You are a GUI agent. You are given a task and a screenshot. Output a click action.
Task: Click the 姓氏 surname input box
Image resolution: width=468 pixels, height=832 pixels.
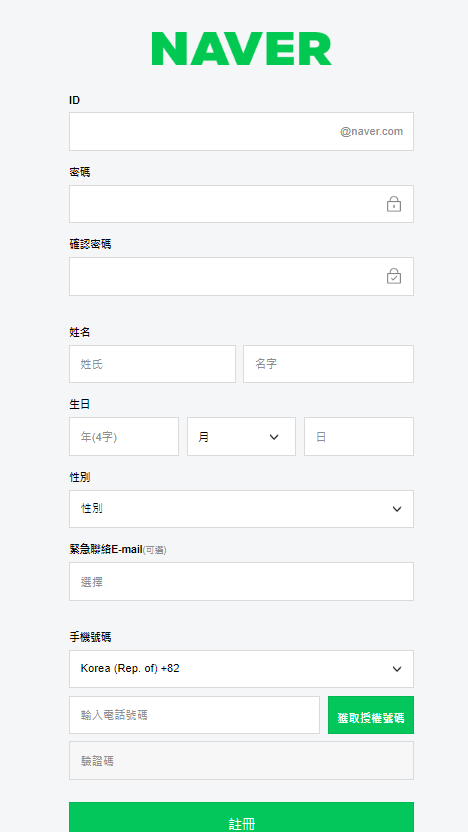(x=152, y=364)
